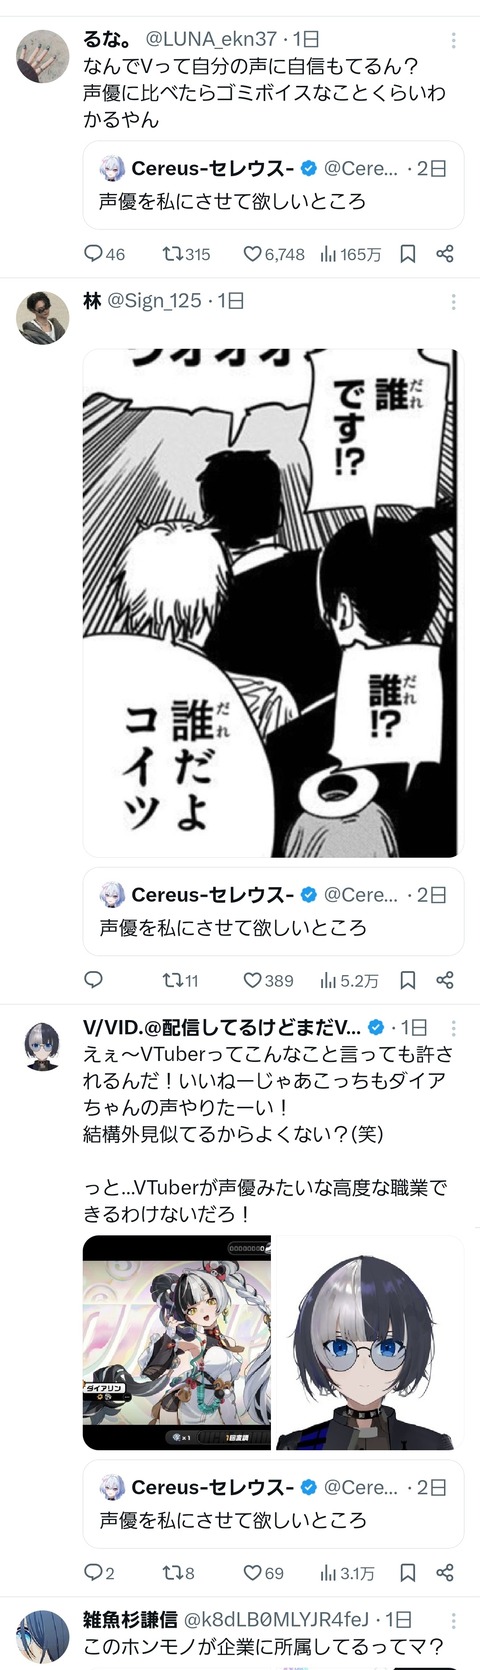Screen dimensions: 480x1670
Task: Open more options on 雑魚杉謙信 tweet
Action: tap(454, 1619)
